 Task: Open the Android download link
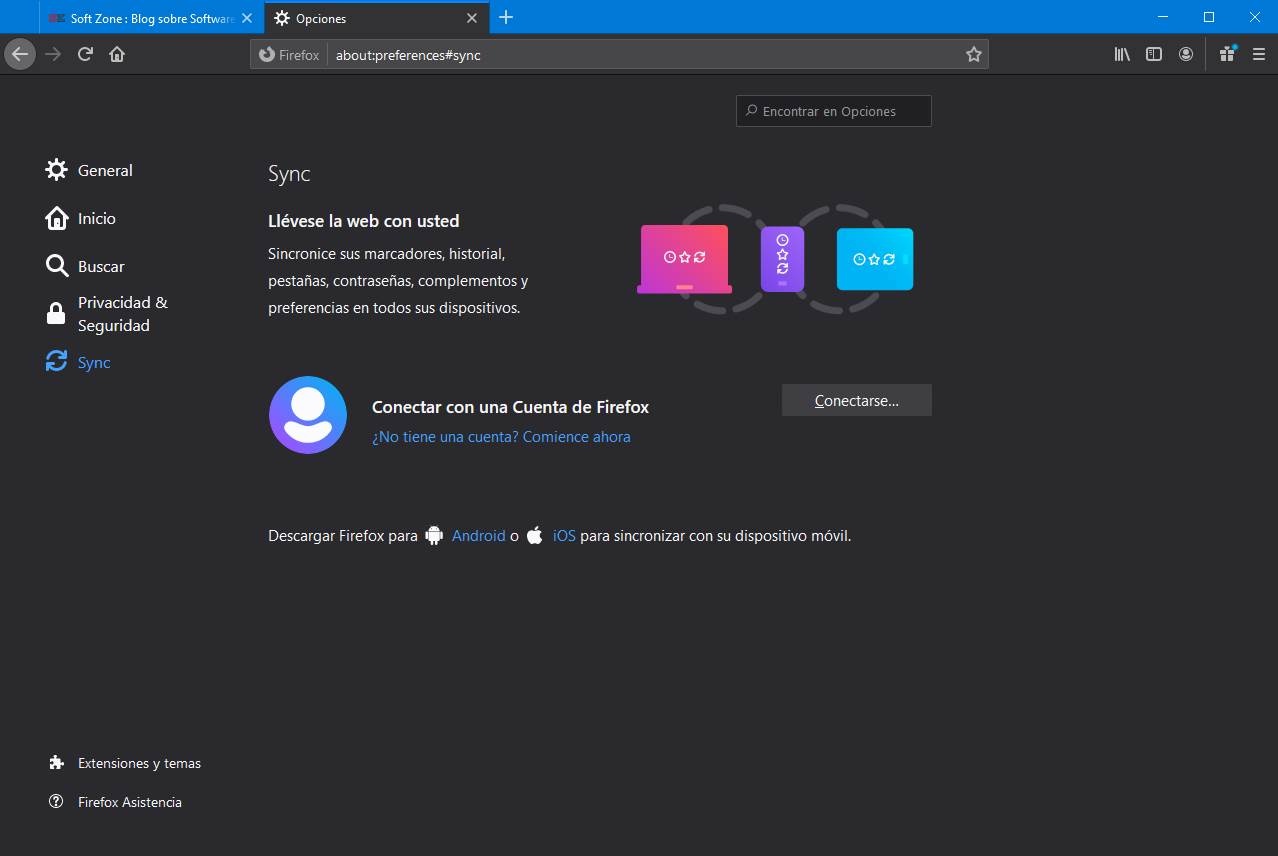tap(478, 536)
